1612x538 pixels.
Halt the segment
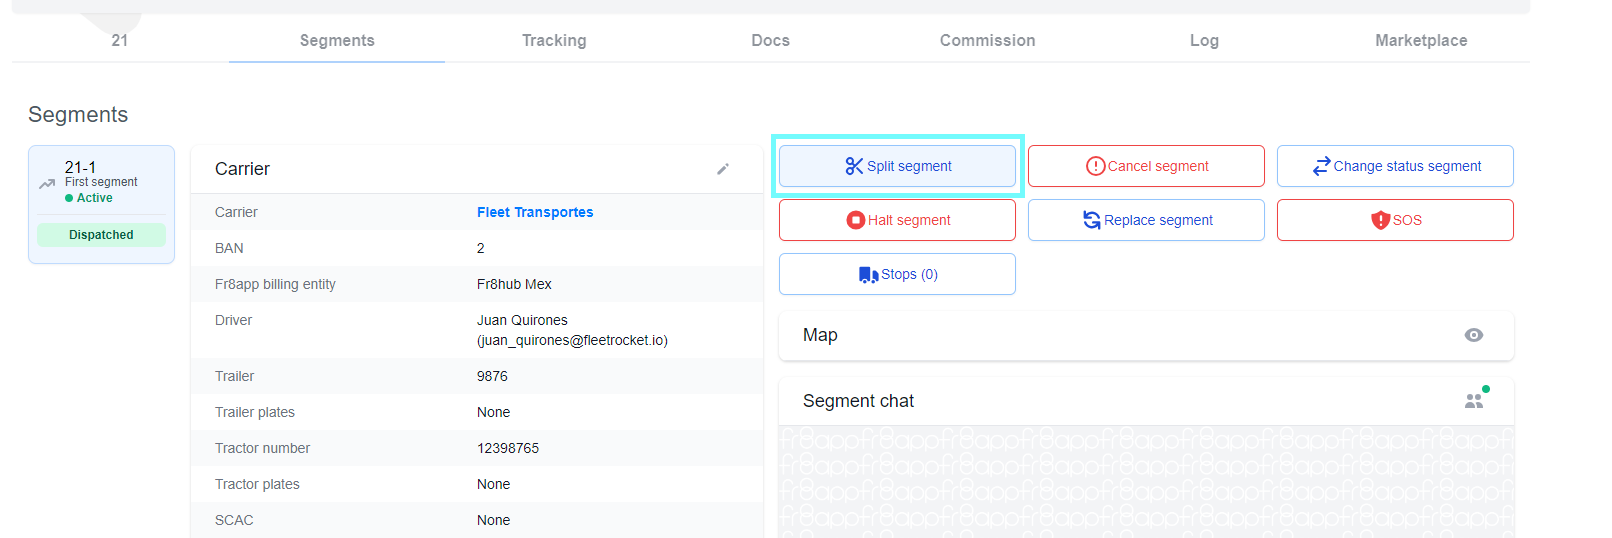[897, 220]
